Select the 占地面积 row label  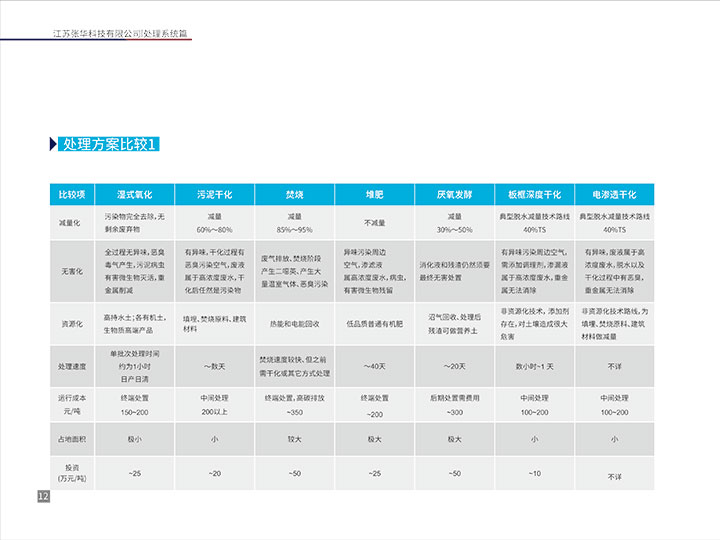pyautogui.click(x=72, y=438)
